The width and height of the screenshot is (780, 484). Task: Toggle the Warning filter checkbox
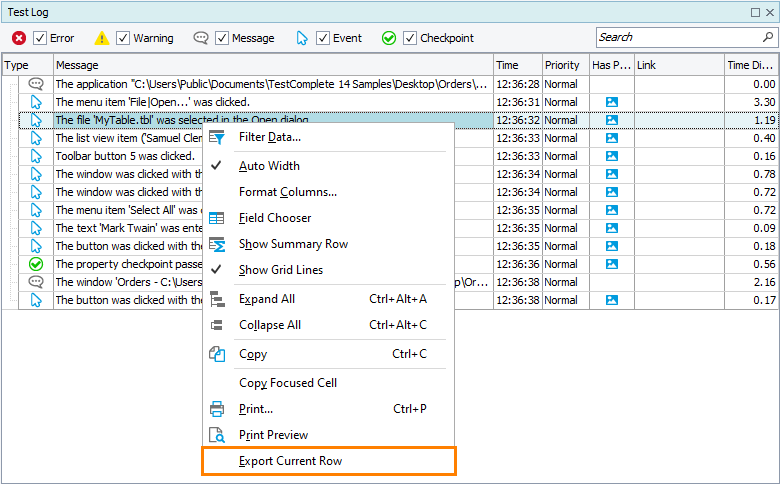coord(123,38)
